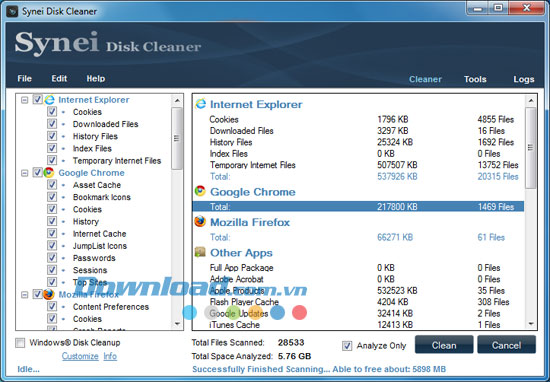Select the Flash Player Cache results row
This screenshot has width=550, height=382.
point(358,302)
